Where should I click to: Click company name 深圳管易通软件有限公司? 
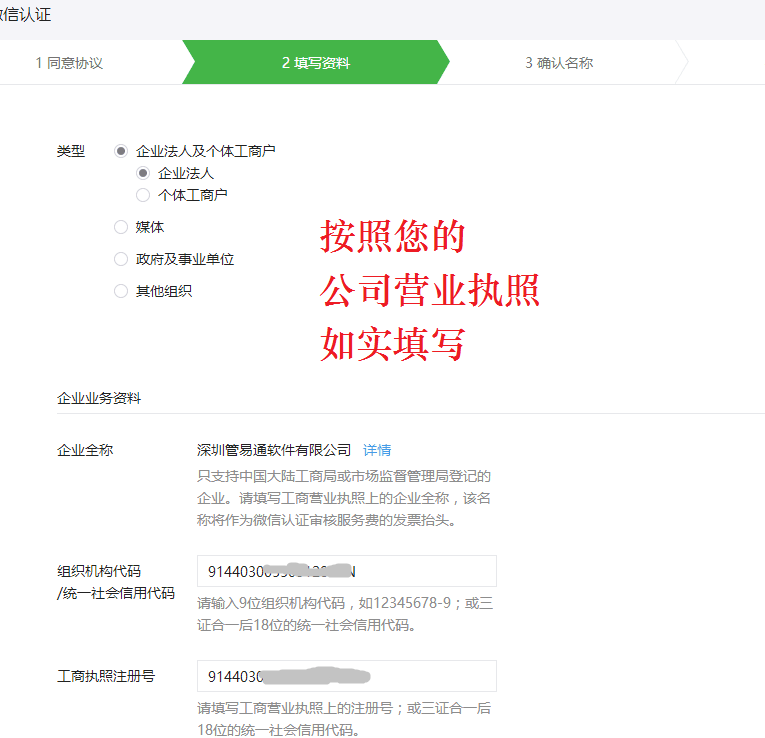(274, 450)
